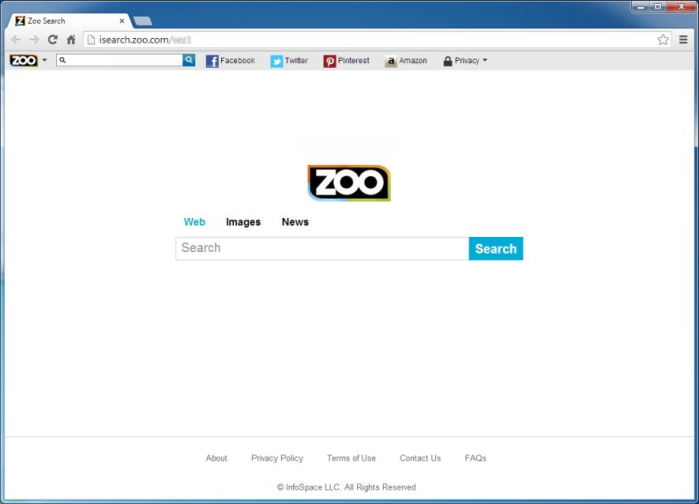Image resolution: width=699 pixels, height=504 pixels.
Task: Select the Zoo Search browser tab
Action: click(x=67, y=21)
